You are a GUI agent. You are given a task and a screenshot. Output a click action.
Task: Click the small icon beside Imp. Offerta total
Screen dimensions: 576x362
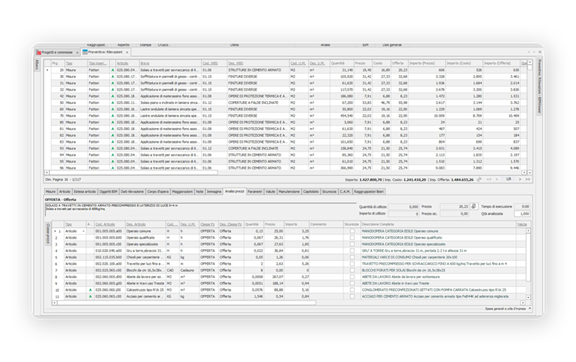(479, 179)
